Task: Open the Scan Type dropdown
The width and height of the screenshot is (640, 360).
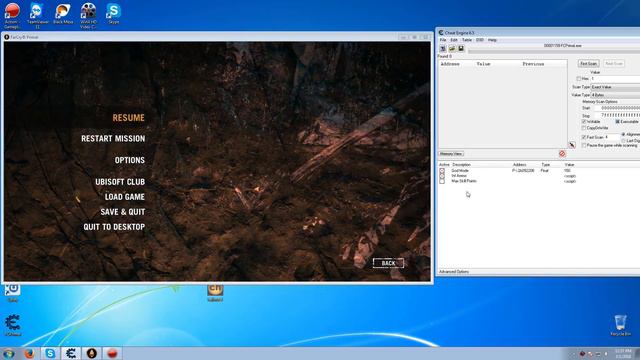Action: 615,87
